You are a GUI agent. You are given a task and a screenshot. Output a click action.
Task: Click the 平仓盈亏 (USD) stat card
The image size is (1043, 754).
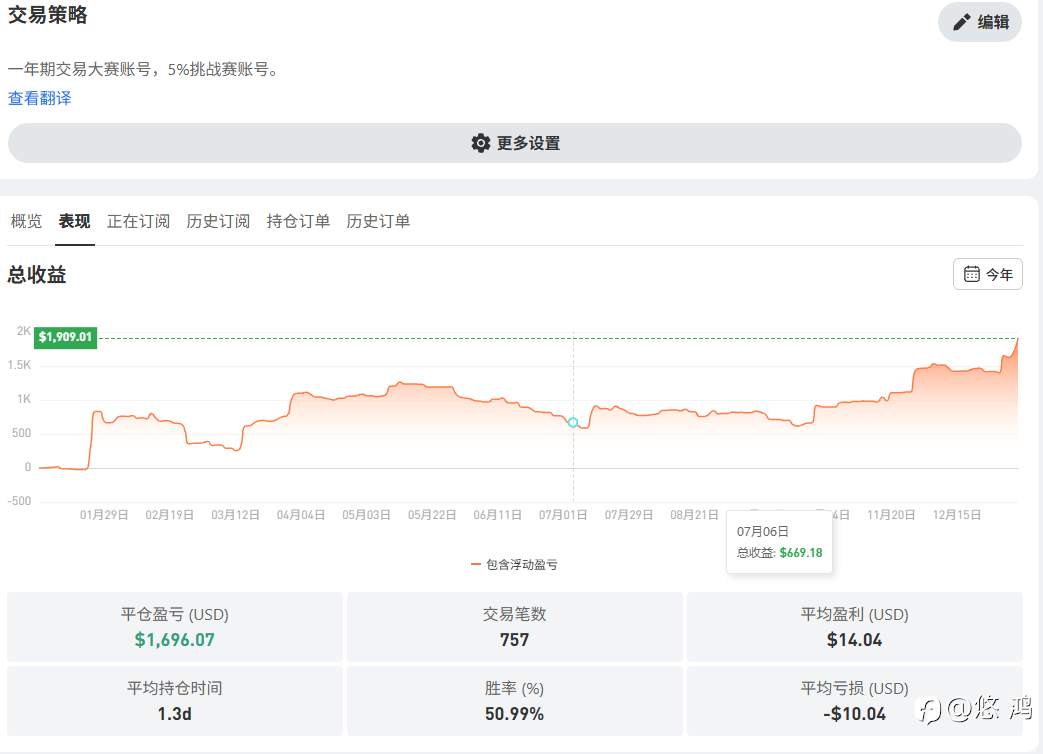click(175, 627)
